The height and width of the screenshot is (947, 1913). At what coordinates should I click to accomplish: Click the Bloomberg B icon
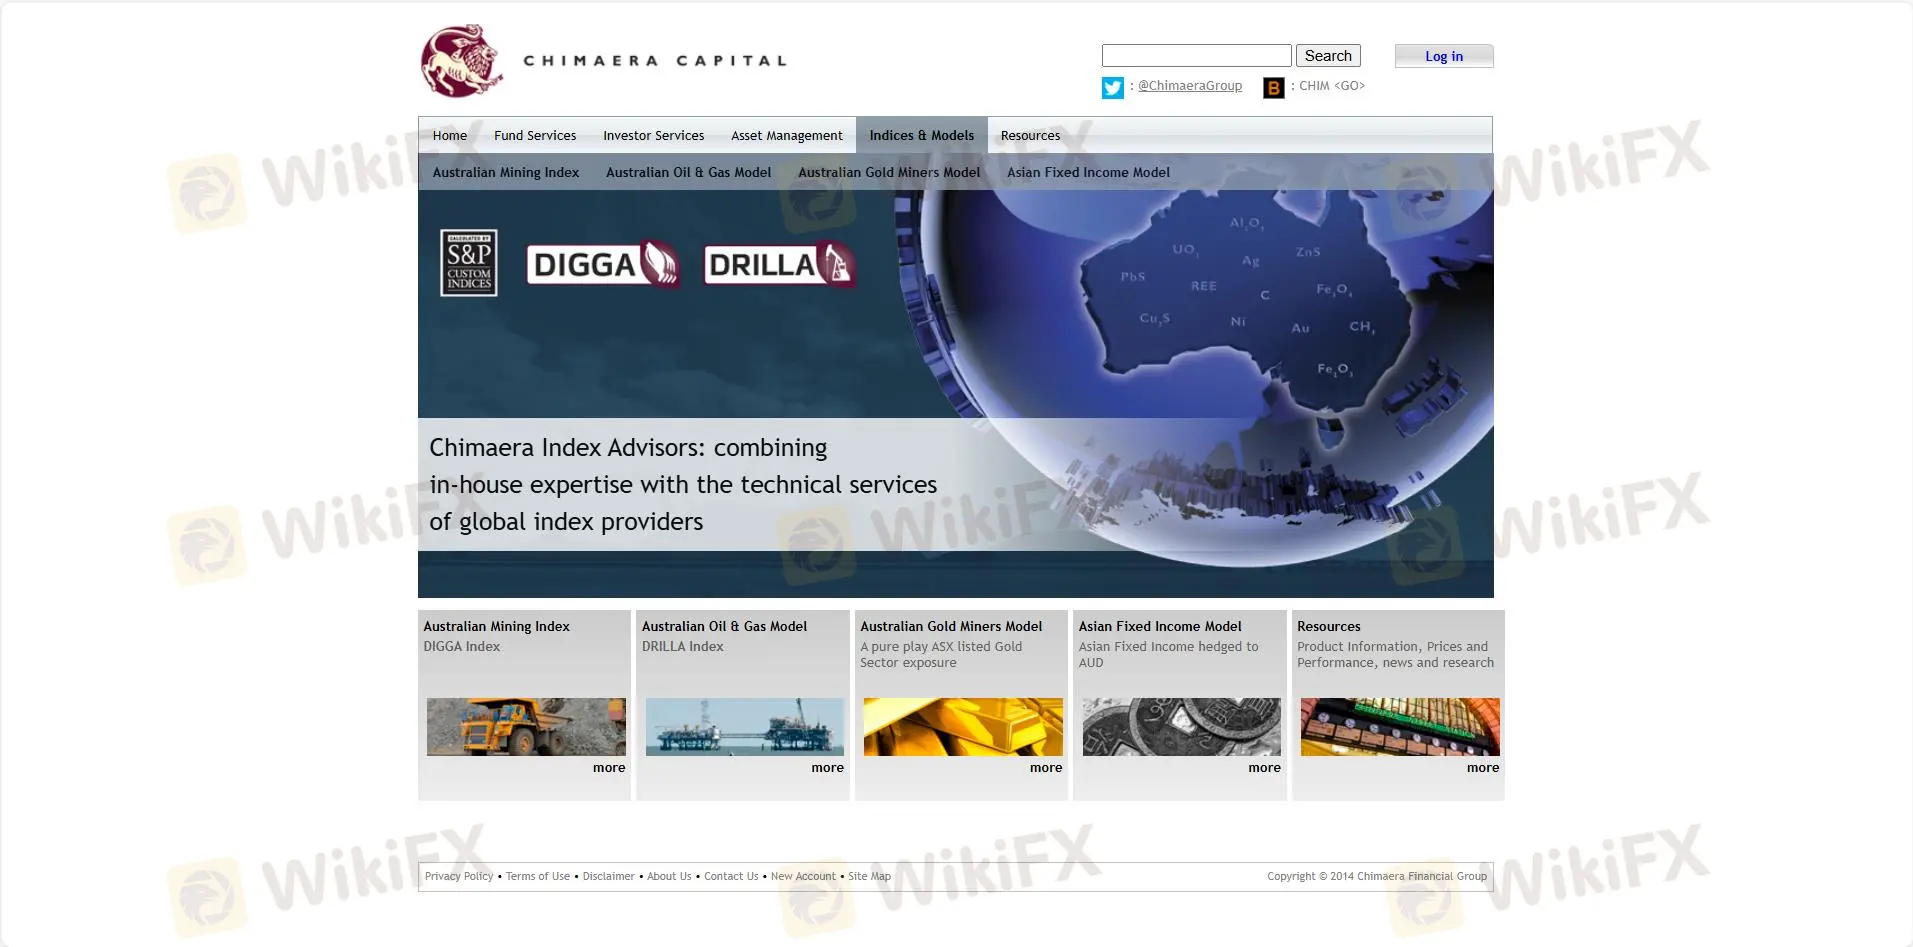[x=1273, y=88]
